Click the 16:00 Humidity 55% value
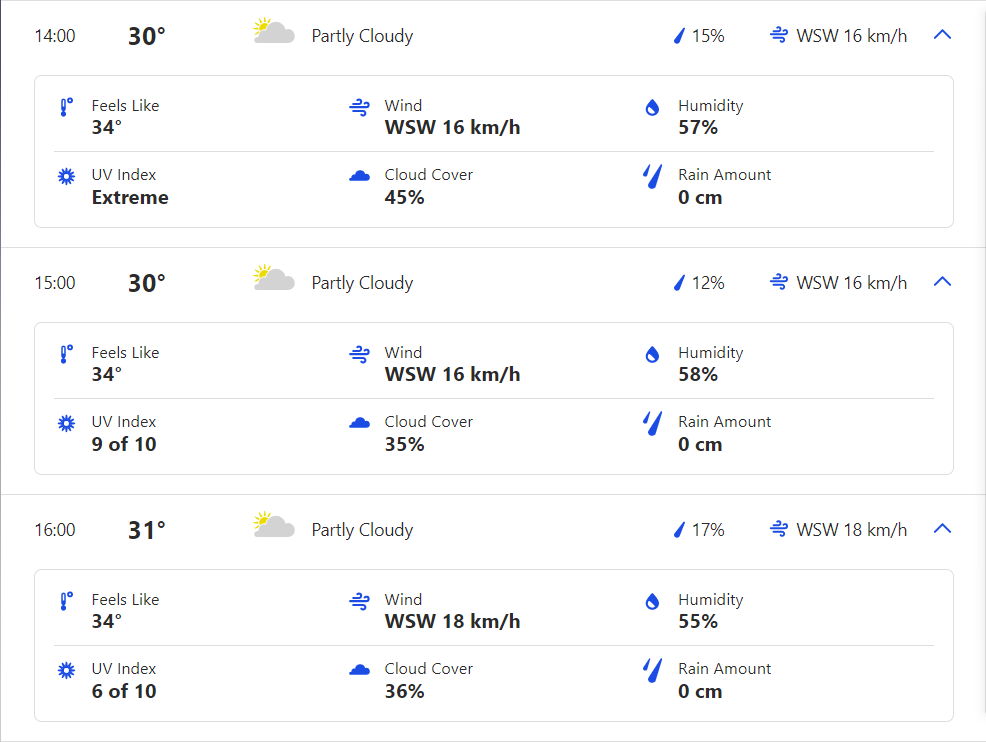 click(x=698, y=621)
